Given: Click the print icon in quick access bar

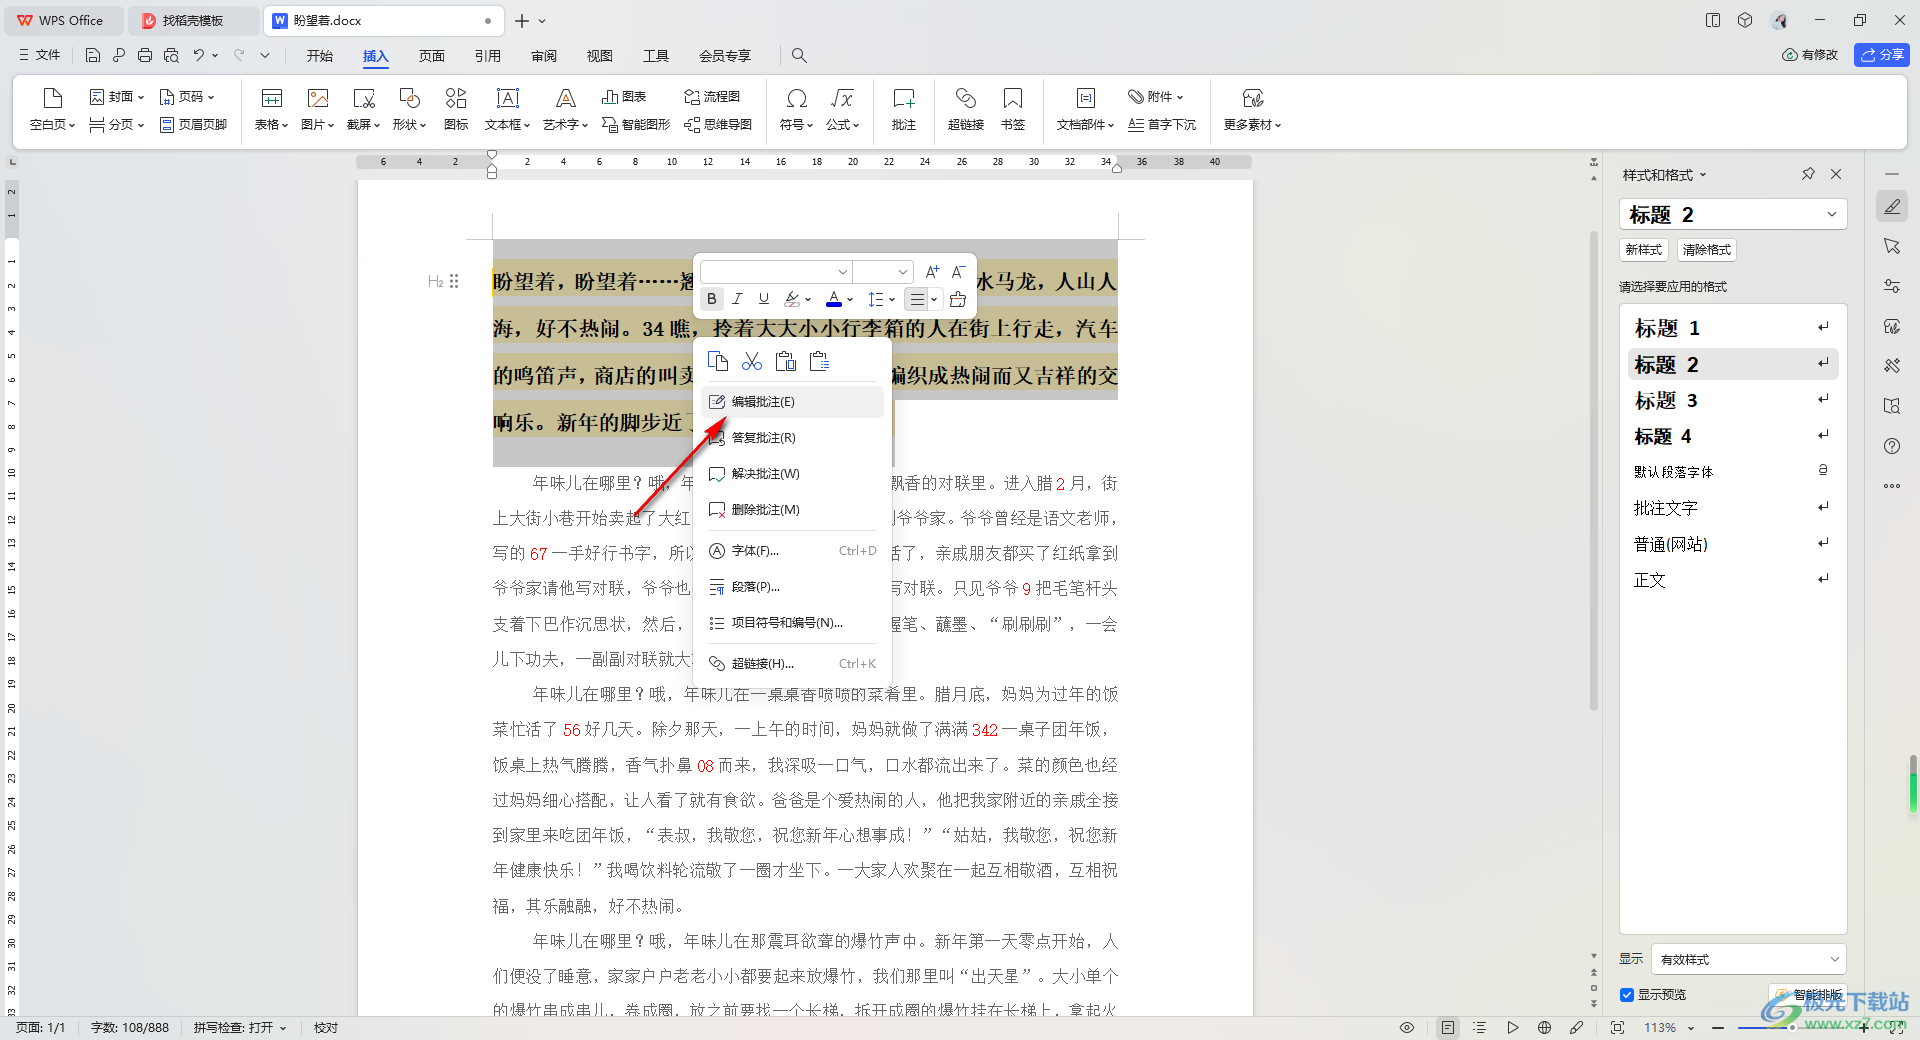Looking at the screenshot, I should point(145,56).
